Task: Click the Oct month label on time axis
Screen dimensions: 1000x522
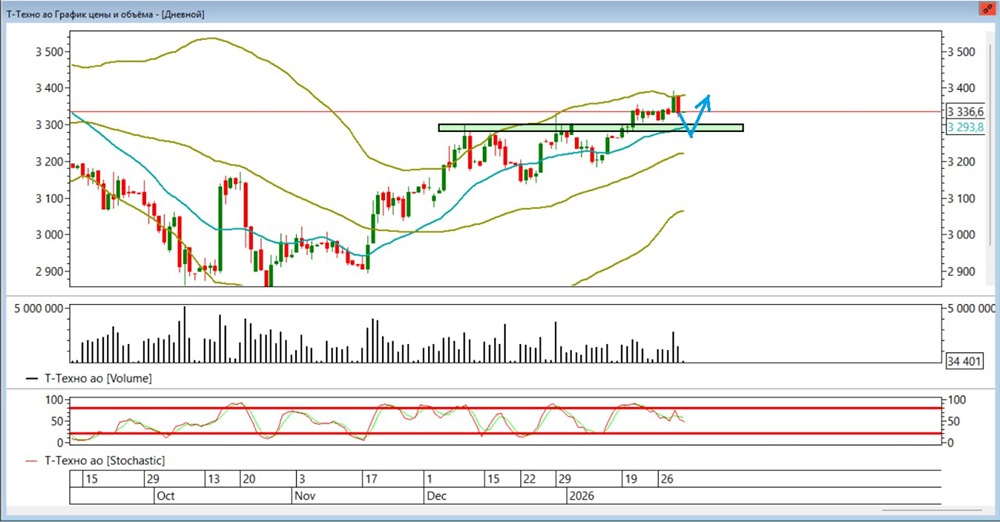Action: [x=165, y=496]
